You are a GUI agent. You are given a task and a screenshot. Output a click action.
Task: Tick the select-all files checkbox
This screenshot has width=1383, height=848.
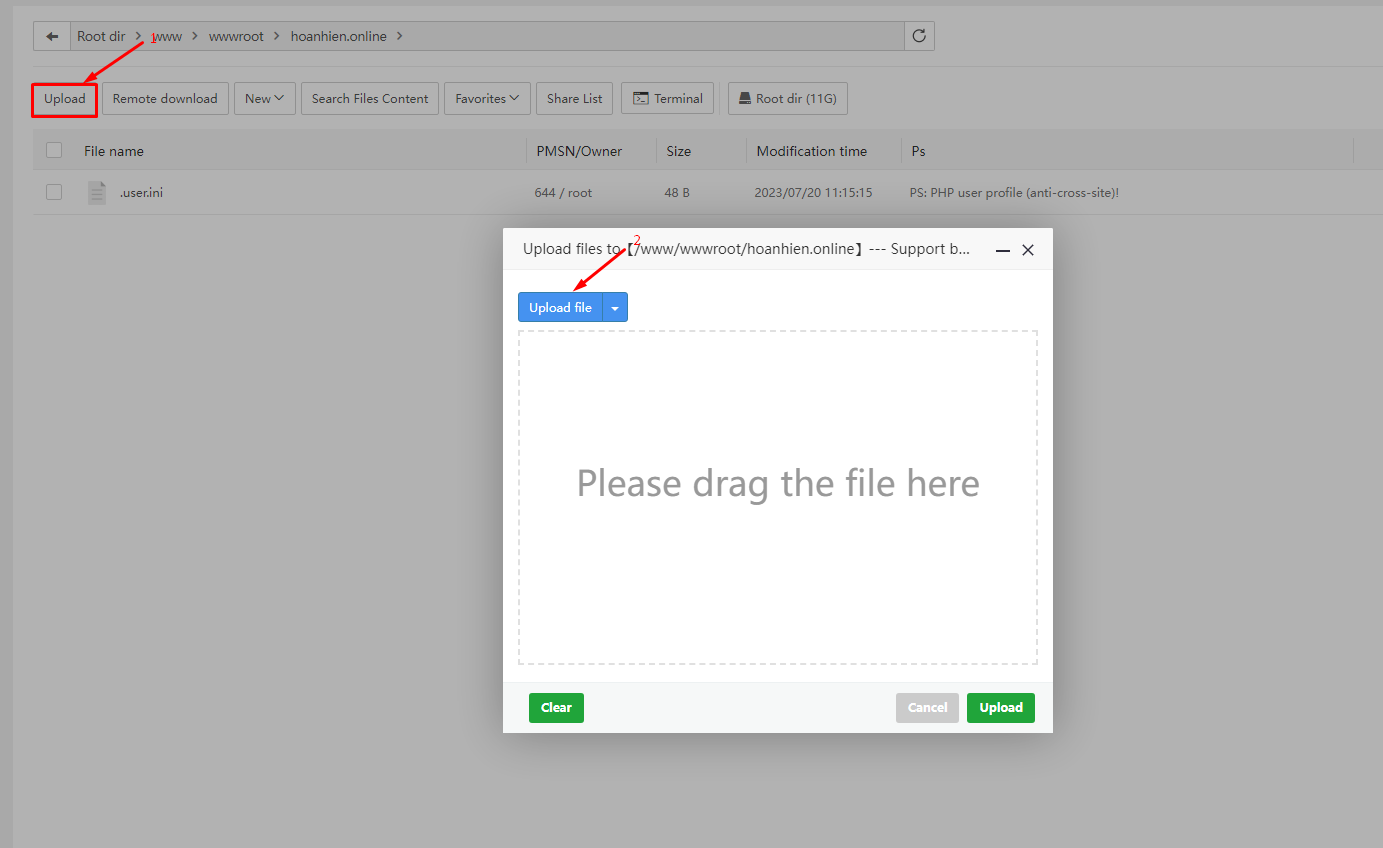tap(54, 150)
